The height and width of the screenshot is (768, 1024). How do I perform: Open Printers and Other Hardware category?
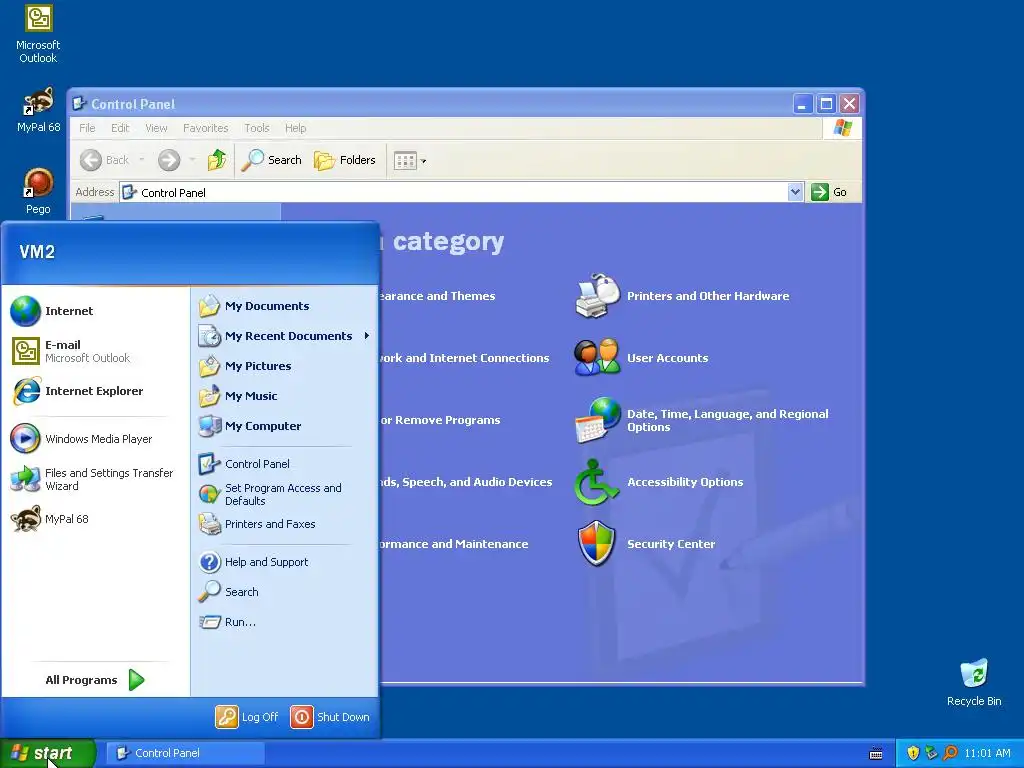coord(682,296)
